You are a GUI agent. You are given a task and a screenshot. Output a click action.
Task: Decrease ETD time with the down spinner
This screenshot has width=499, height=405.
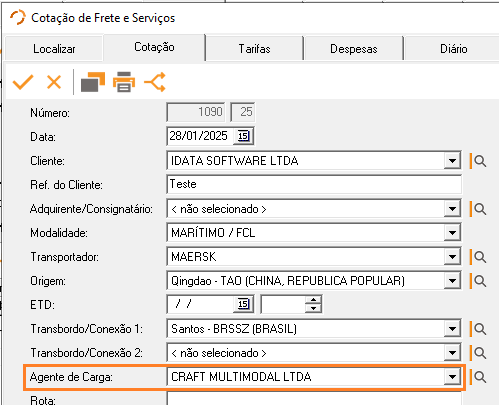coord(313,308)
